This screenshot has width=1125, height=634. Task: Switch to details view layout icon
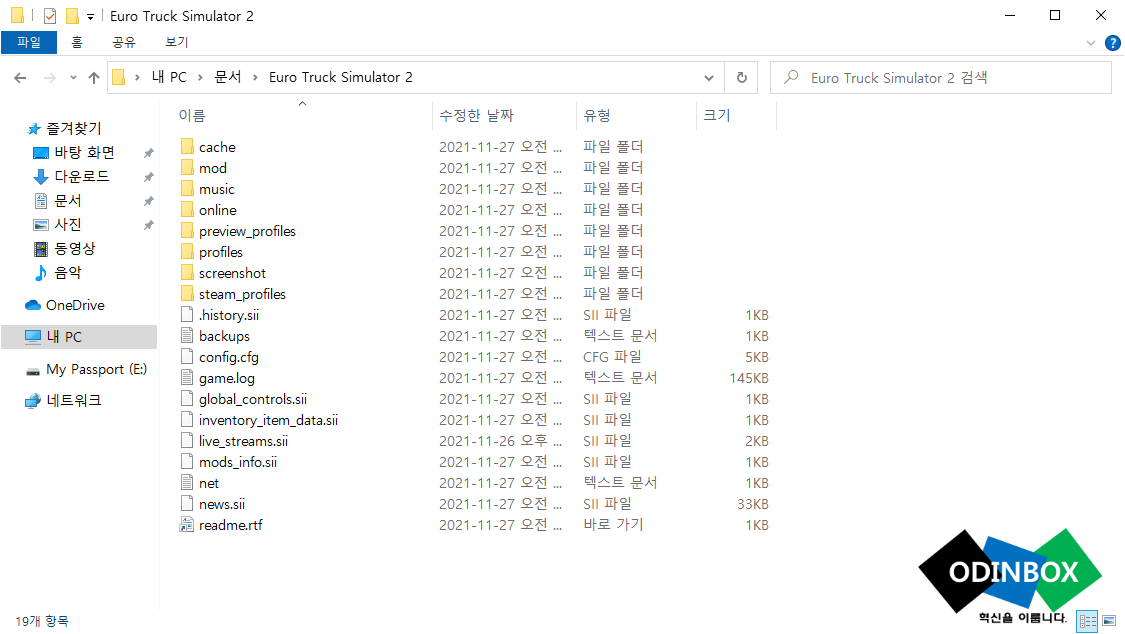pos(1088,621)
